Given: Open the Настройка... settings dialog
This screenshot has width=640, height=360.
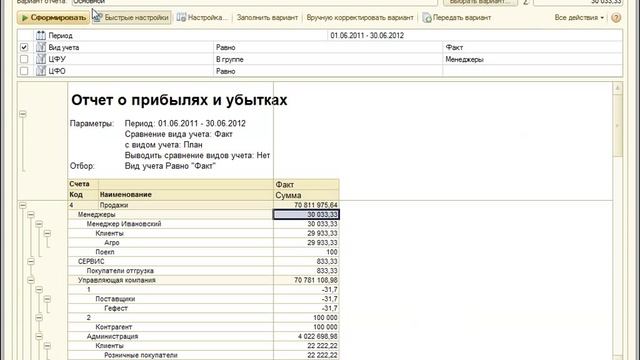Looking at the screenshot, I should [202, 18].
